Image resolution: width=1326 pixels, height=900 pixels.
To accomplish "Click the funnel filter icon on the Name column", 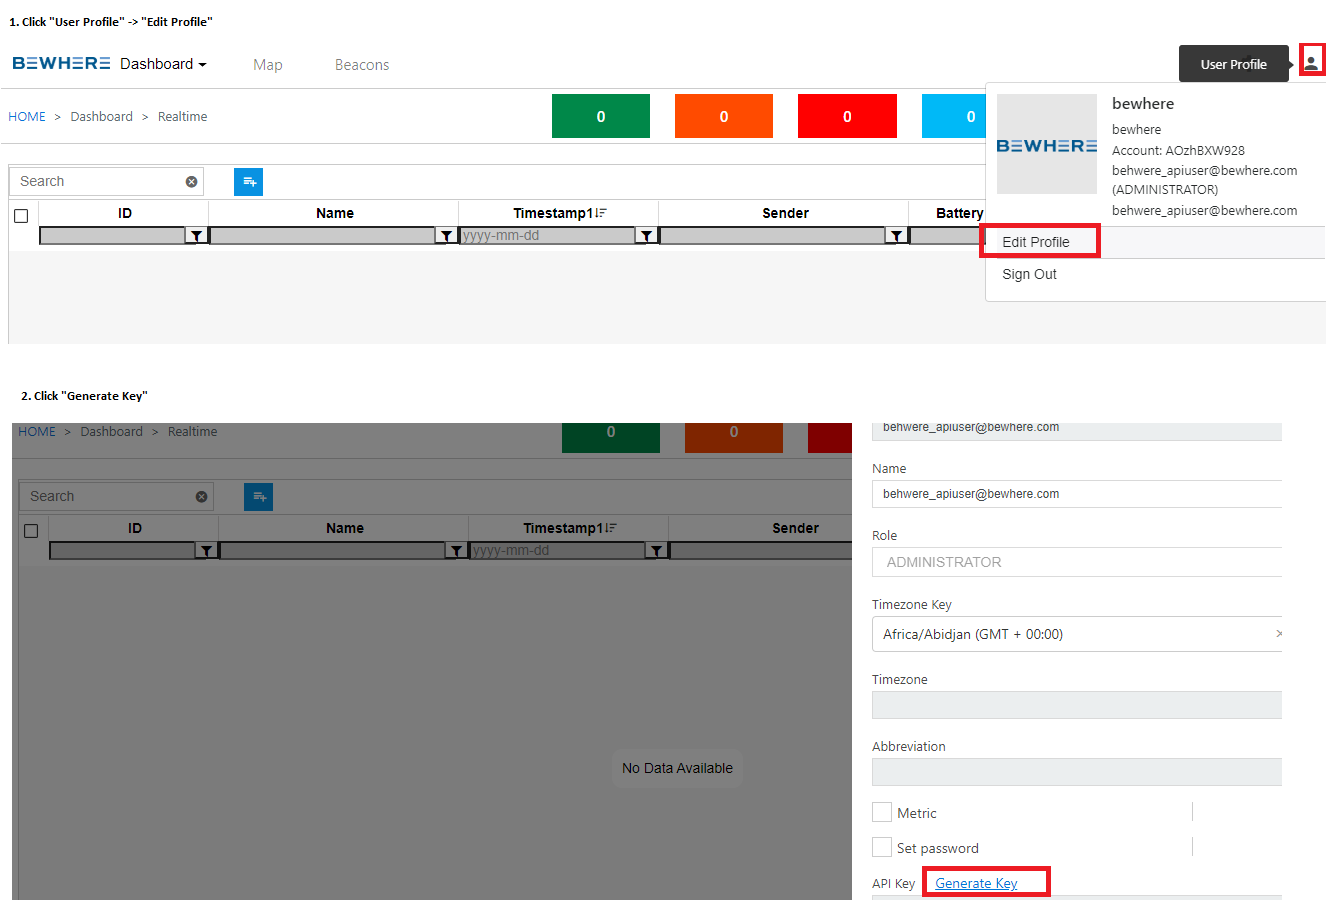I will click(x=447, y=235).
